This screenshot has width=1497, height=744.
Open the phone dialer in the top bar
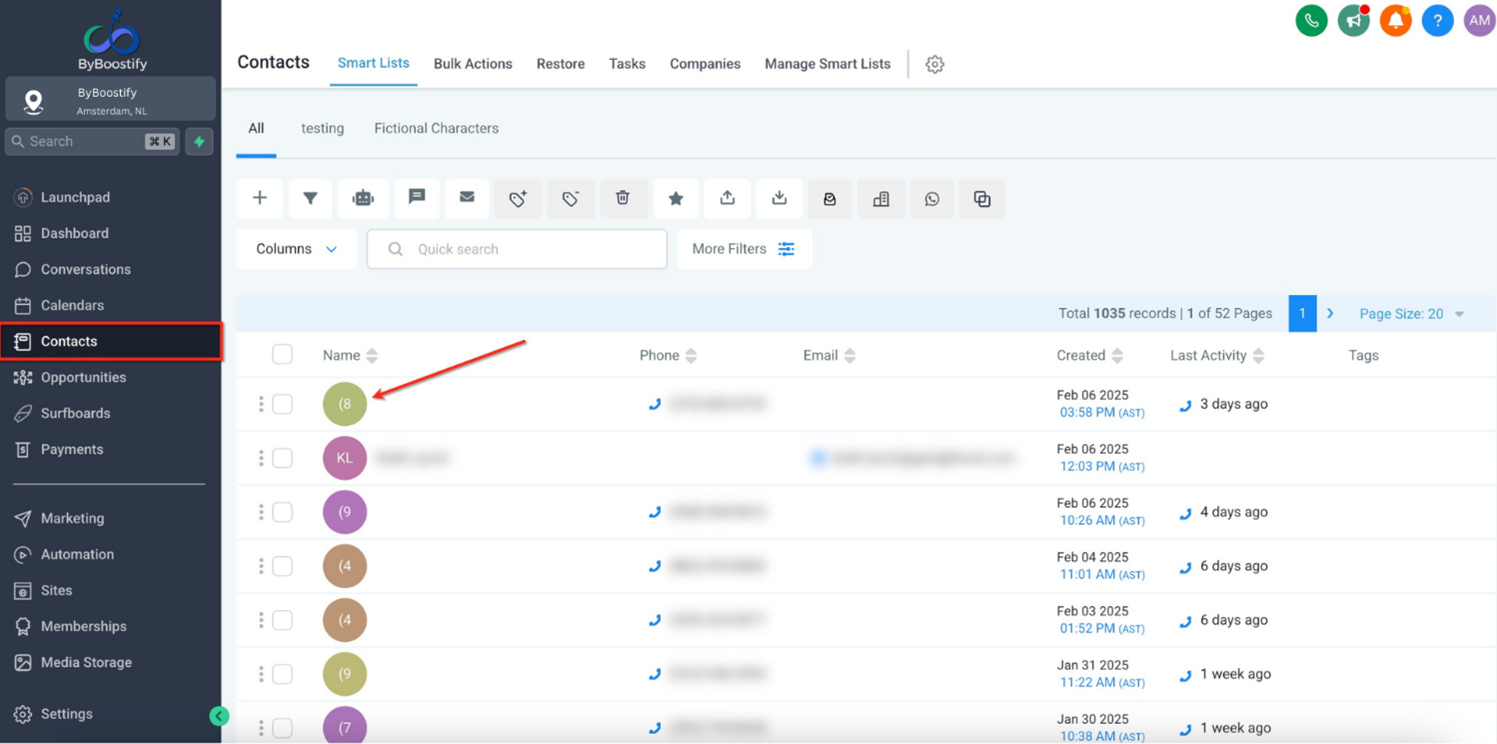pos(1311,20)
